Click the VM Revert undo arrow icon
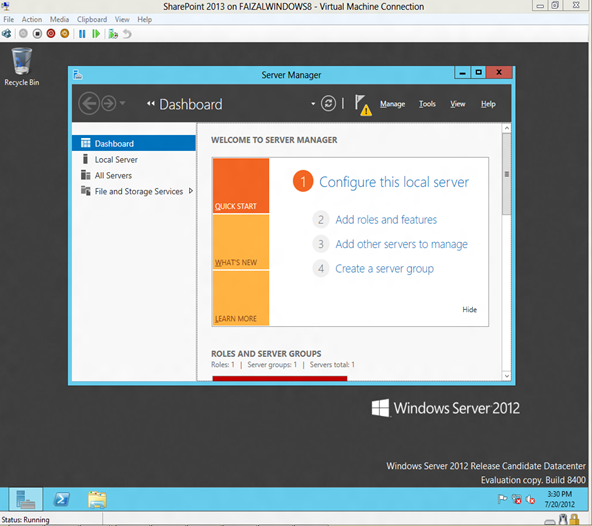592x526 pixels. pos(127,34)
